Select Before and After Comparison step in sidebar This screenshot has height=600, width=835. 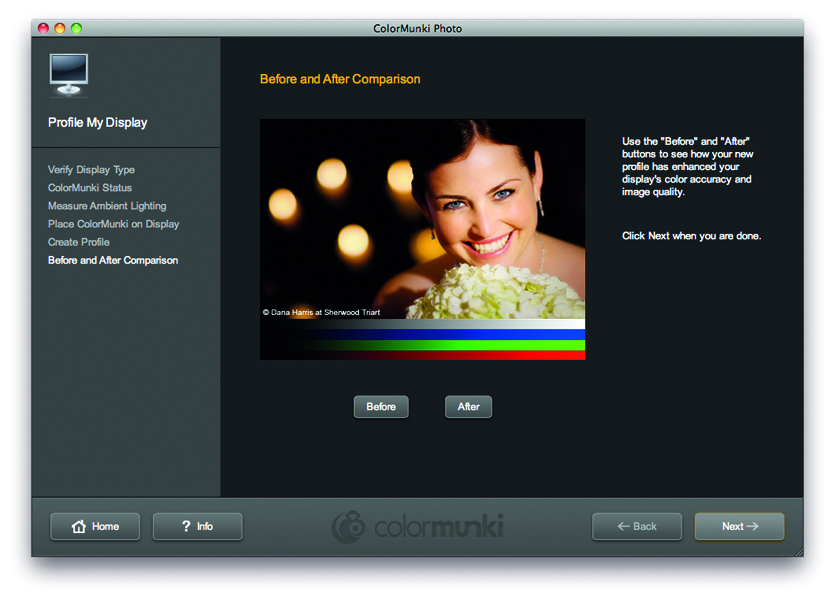point(113,260)
